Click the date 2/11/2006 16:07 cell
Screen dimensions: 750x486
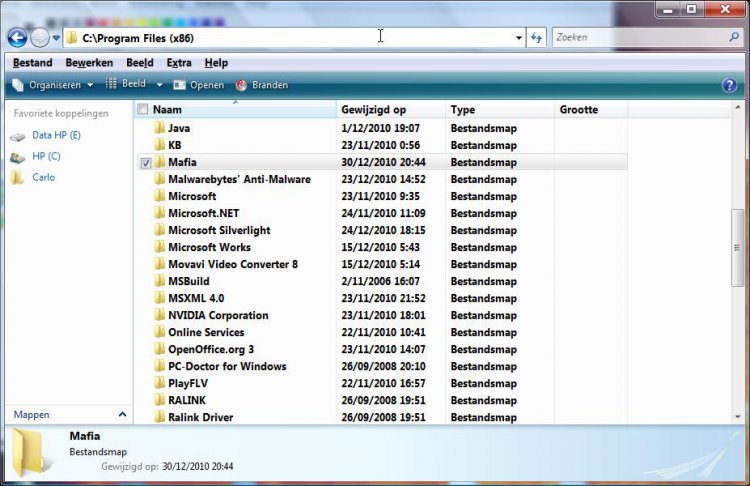[380, 281]
